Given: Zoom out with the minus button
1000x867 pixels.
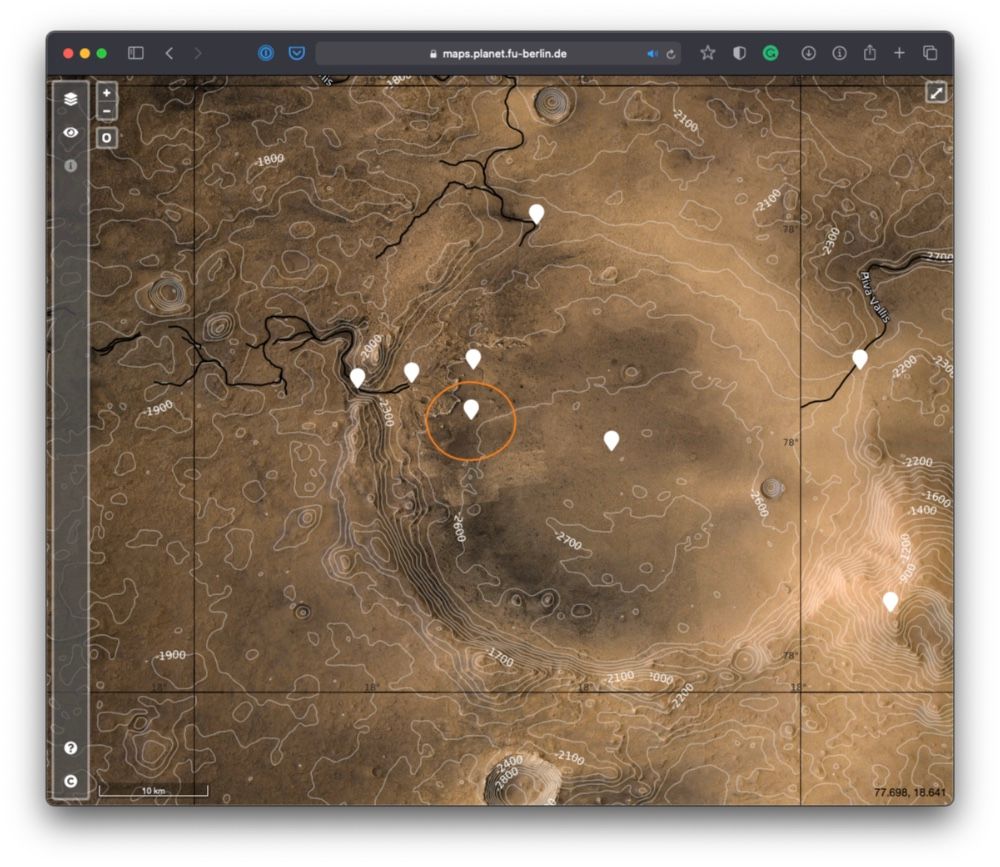Looking at the screenshot, I should pyautogui.click(x=107, y=110).
